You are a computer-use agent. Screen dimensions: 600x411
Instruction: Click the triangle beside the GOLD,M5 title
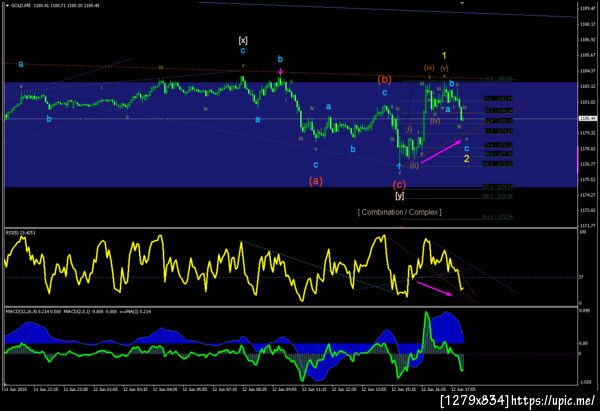pos(7,6)
